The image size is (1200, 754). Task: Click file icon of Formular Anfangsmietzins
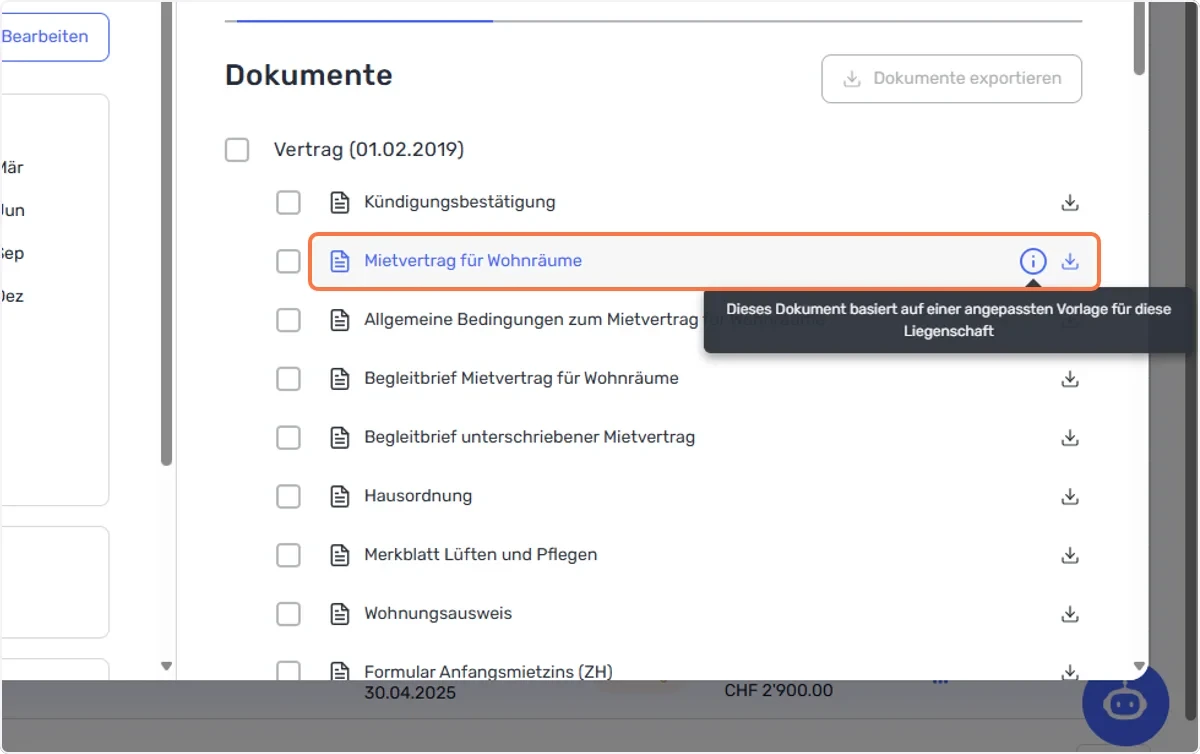tap(340, 671)
